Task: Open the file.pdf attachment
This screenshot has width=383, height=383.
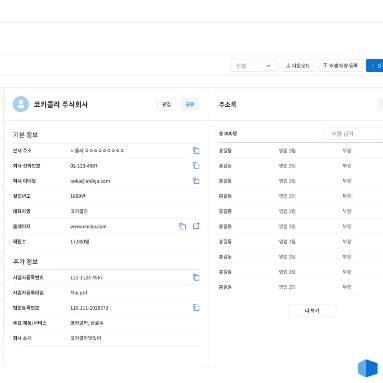Action: [x=79, y=293]
